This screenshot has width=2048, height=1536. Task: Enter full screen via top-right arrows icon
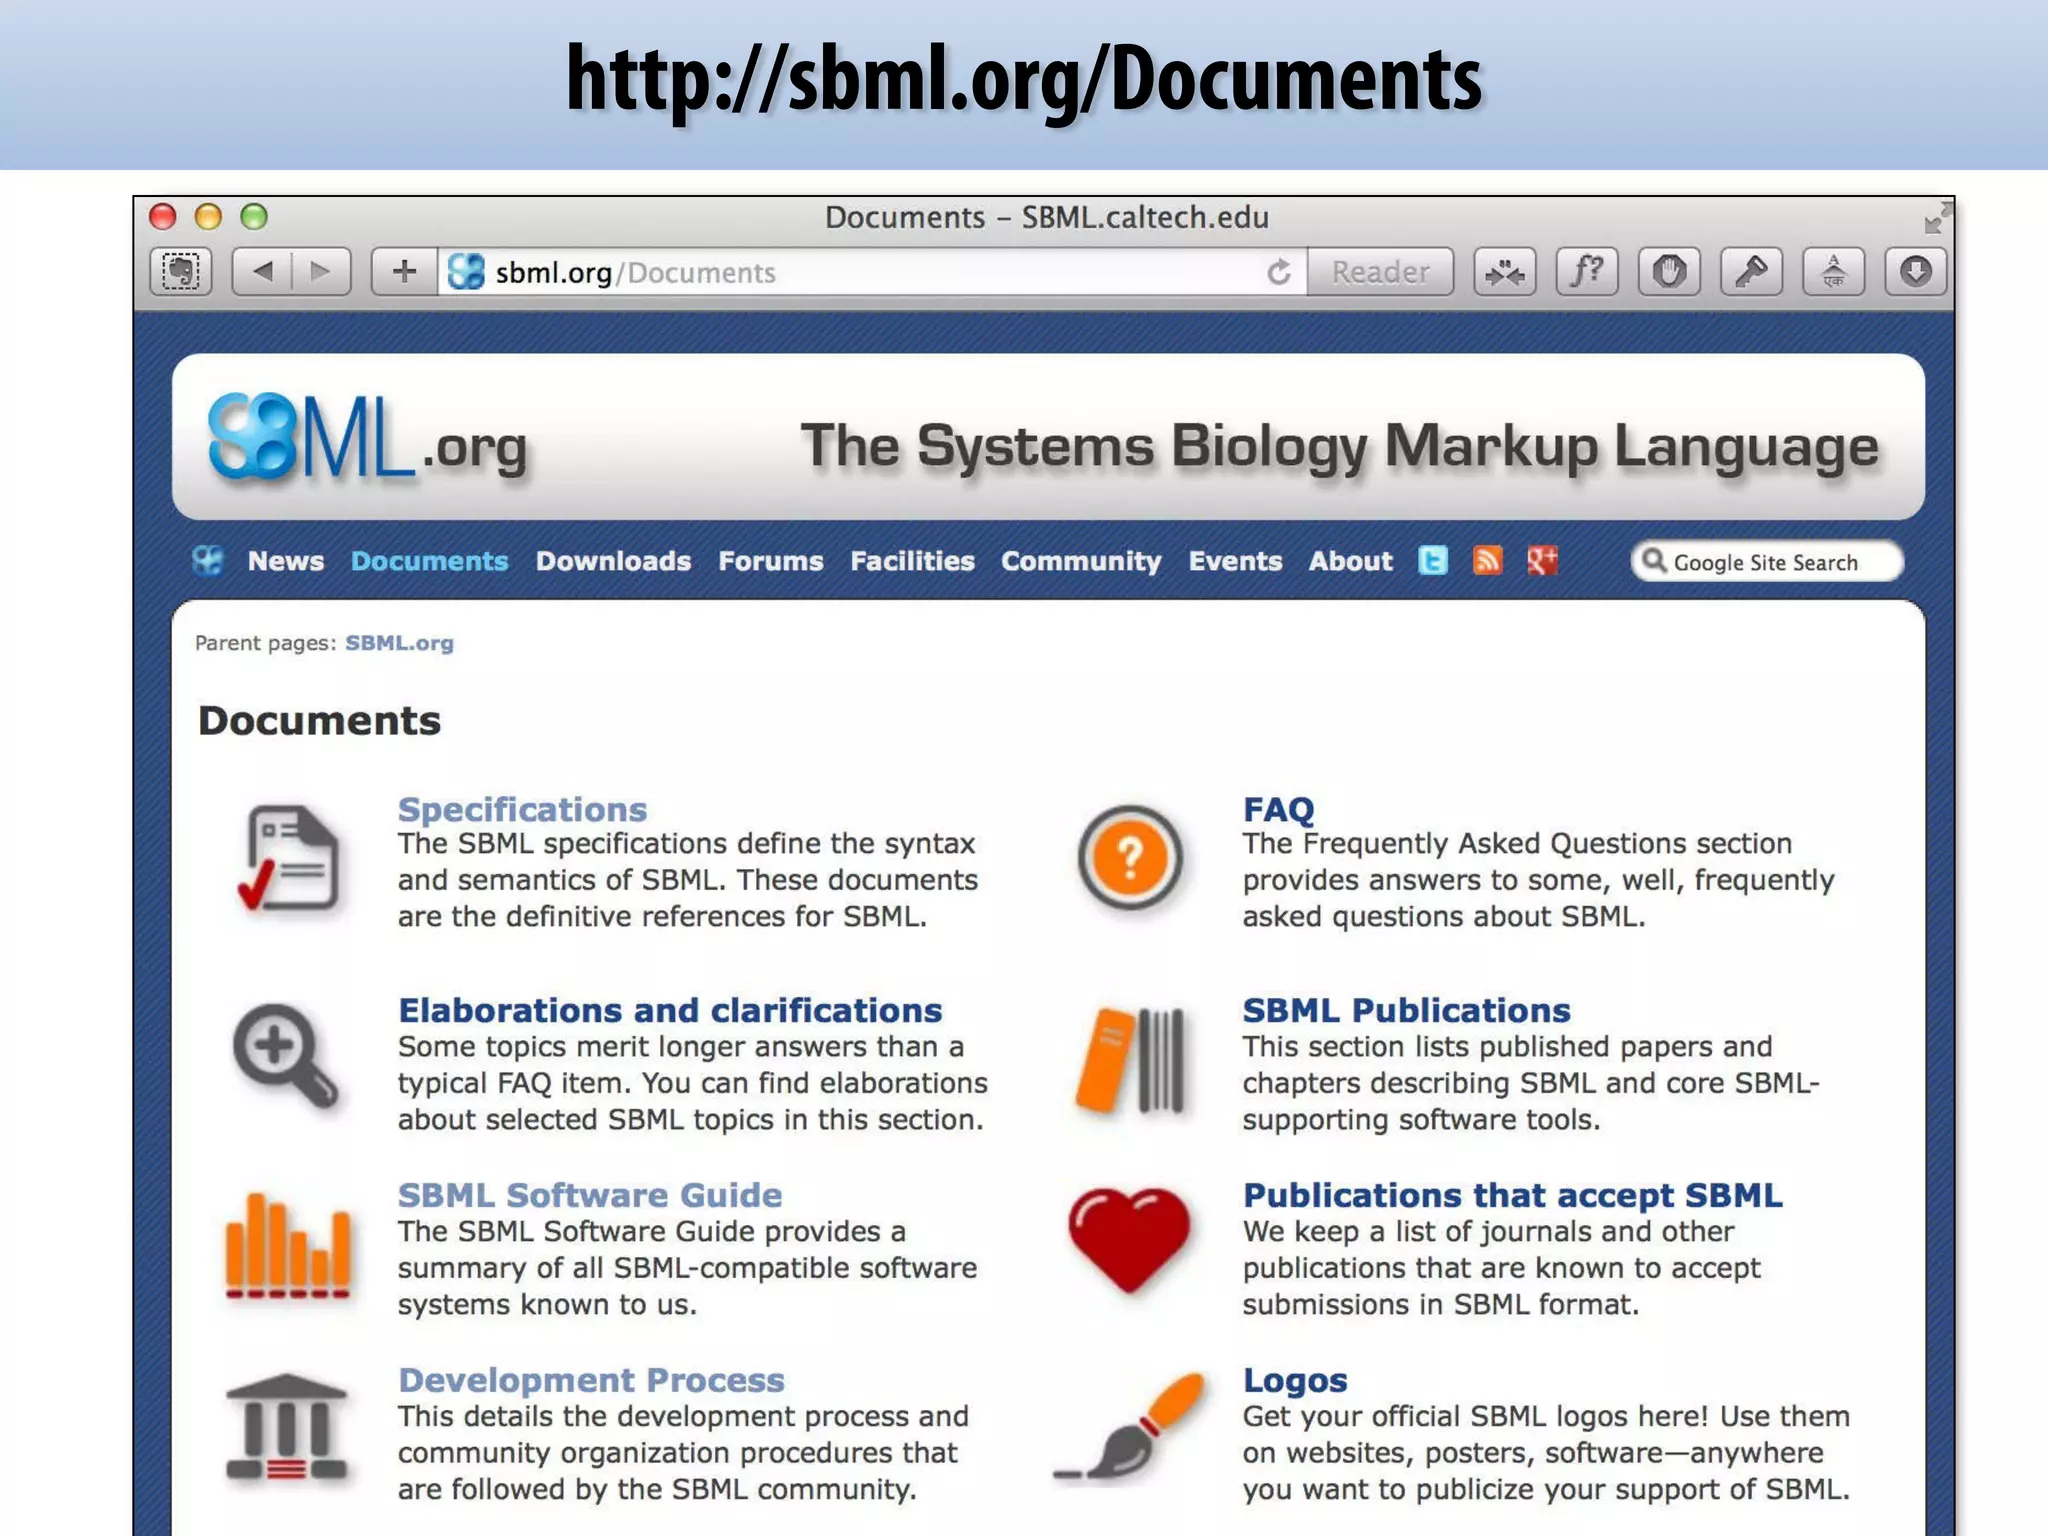tap(1937, 217)
